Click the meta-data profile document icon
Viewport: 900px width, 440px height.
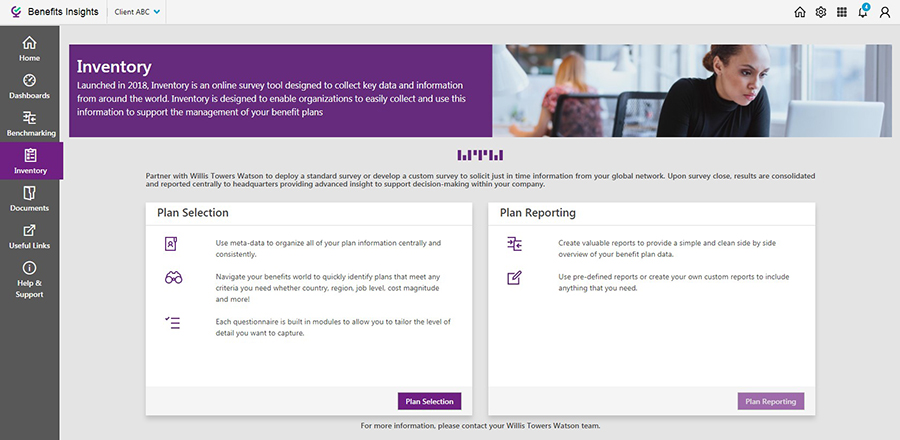pyautogui.click(x=171, y=244)
